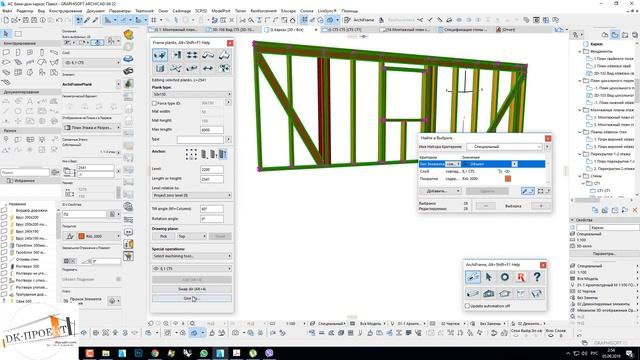The image size is (640, 360).
Task: Select the rightmost anchor mode icon
Action: (223, 154)
